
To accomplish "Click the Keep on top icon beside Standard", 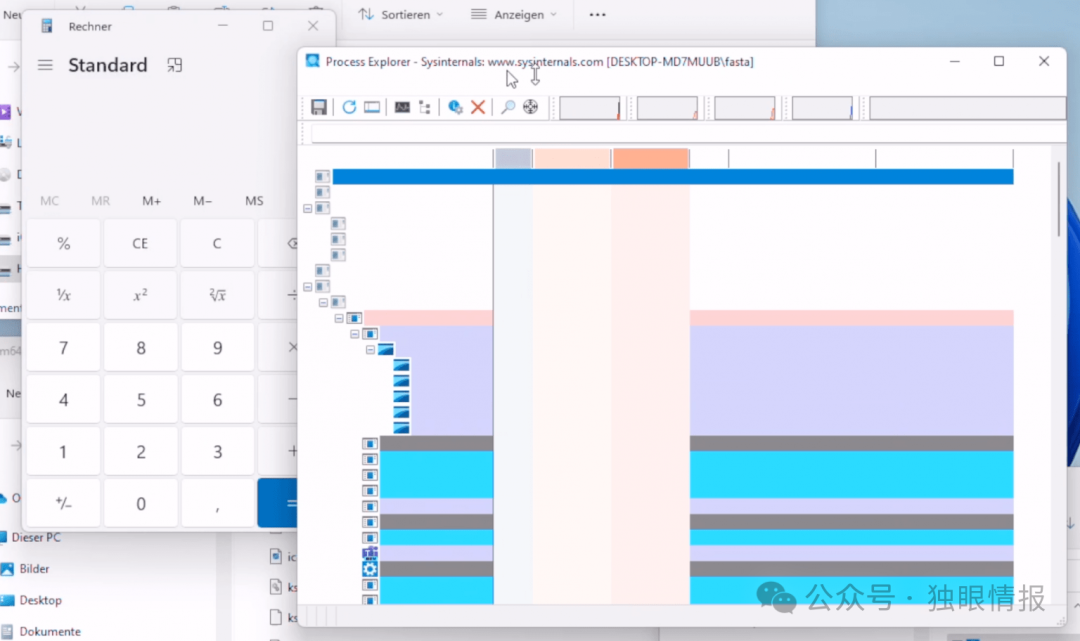I will [175, 65].
